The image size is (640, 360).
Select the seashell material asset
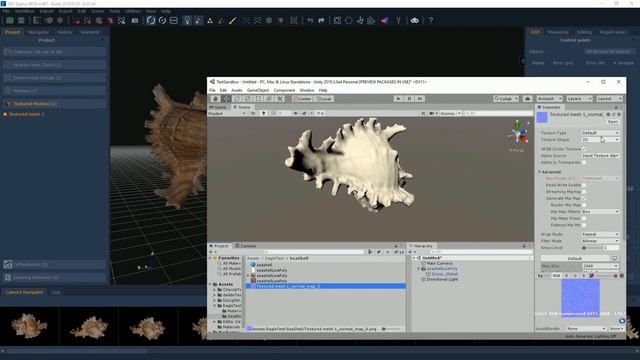264,265
